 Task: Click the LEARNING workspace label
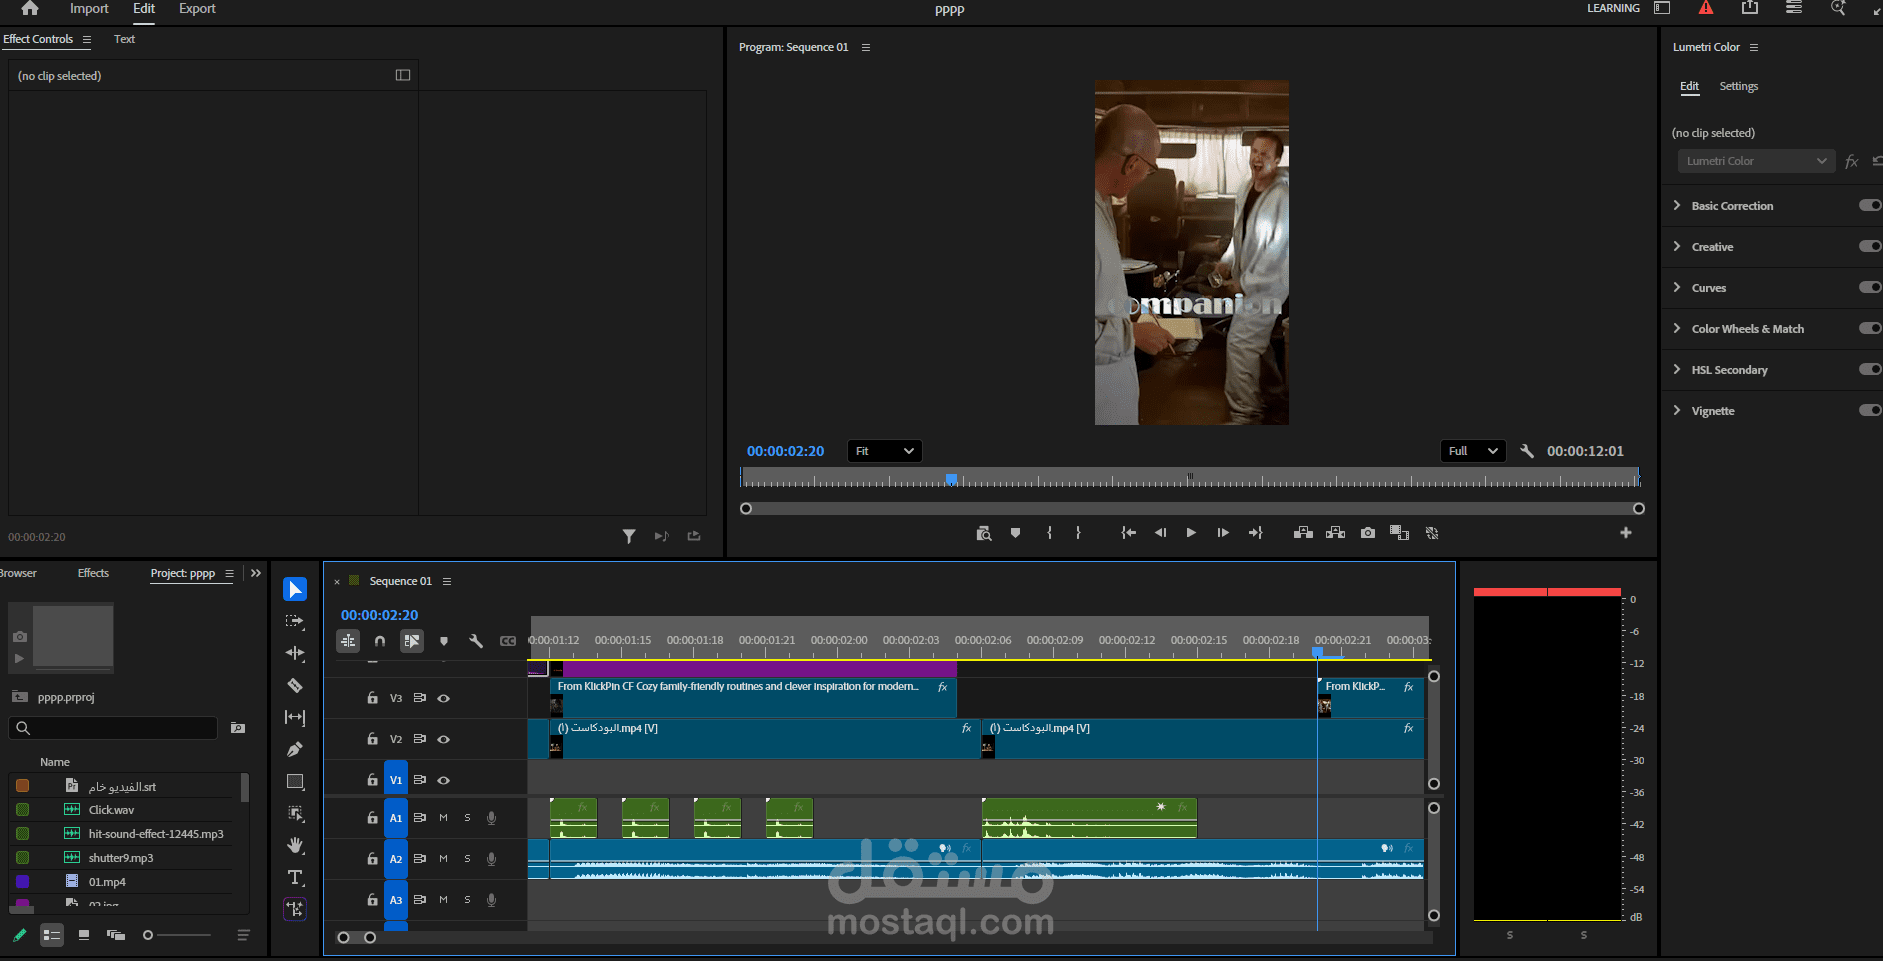pos(1613,8)
